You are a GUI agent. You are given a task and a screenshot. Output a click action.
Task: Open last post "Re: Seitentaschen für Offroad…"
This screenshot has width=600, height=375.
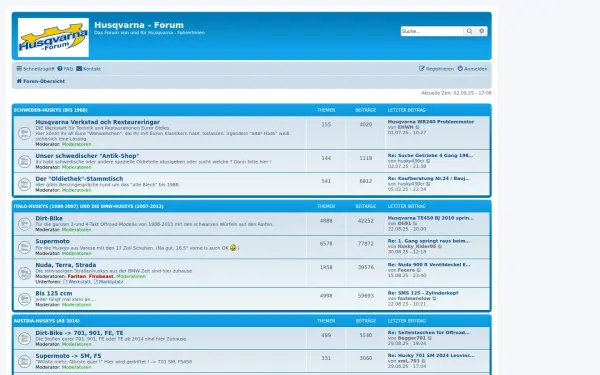428,333
